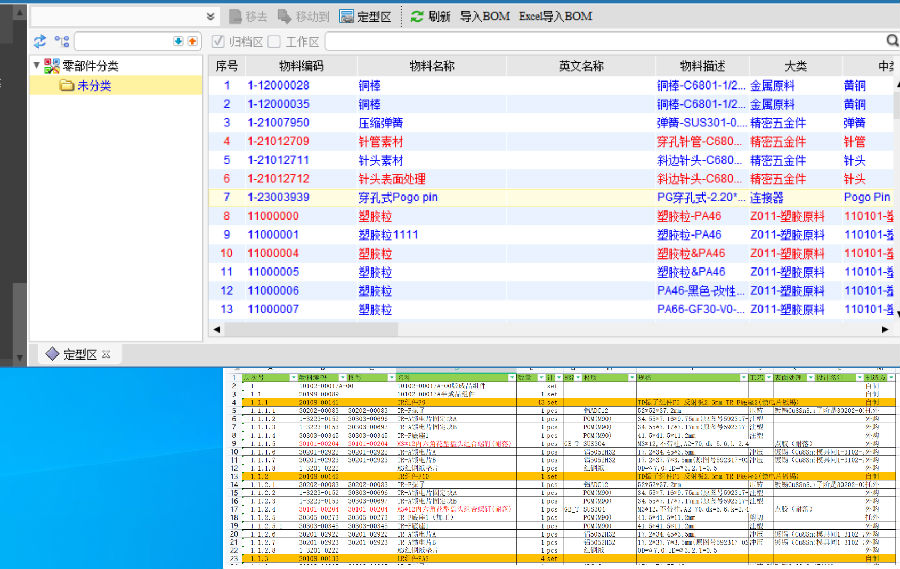This screenshot has width=900, height=569.
Task: Click the 导入BOM button
Action: (x=484, y=16)
